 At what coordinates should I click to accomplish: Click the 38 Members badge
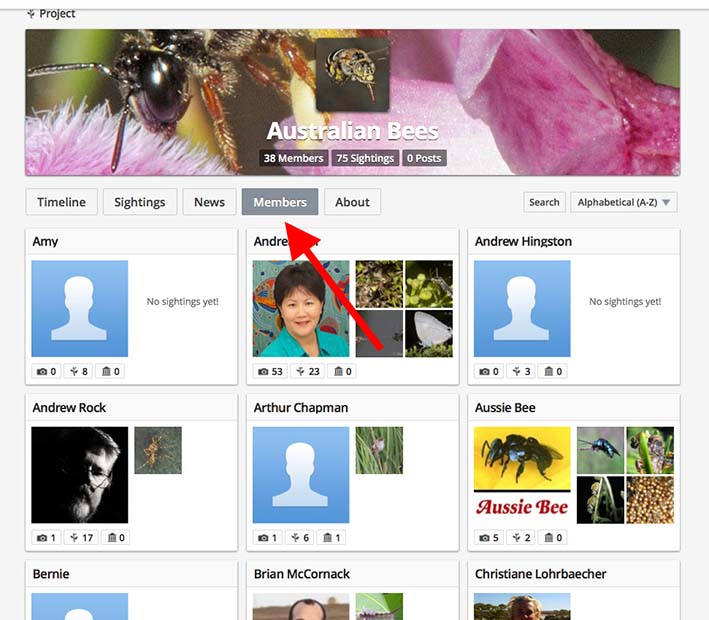[293, 158]
